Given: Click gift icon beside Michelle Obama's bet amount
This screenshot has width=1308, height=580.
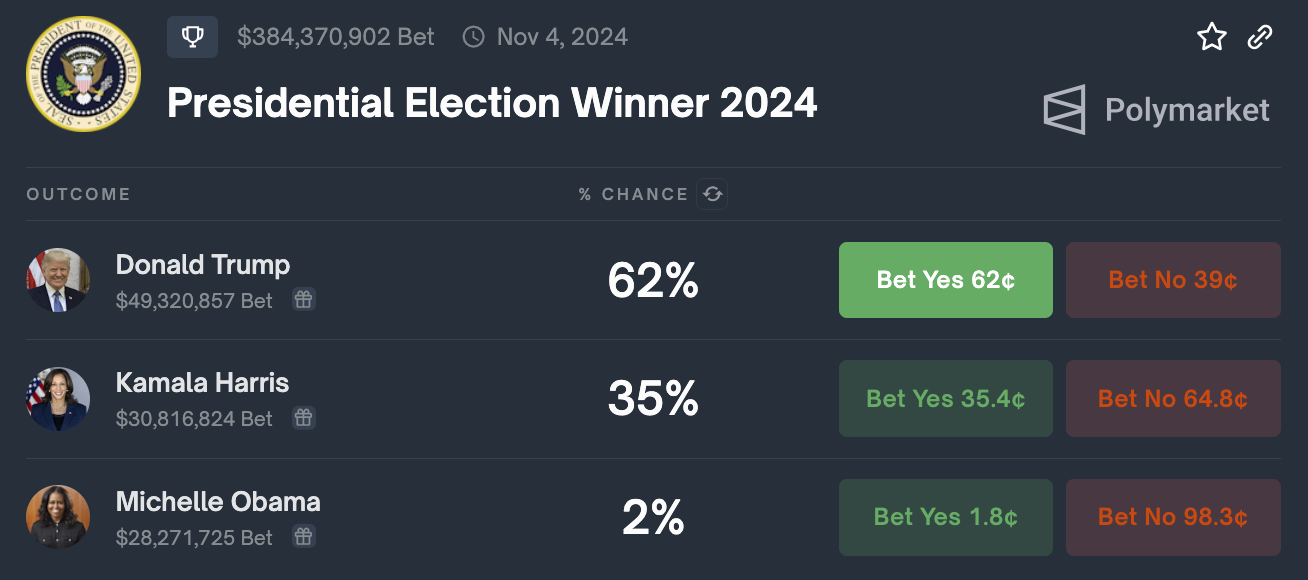Looking at the screenshot, I should 304,537.
